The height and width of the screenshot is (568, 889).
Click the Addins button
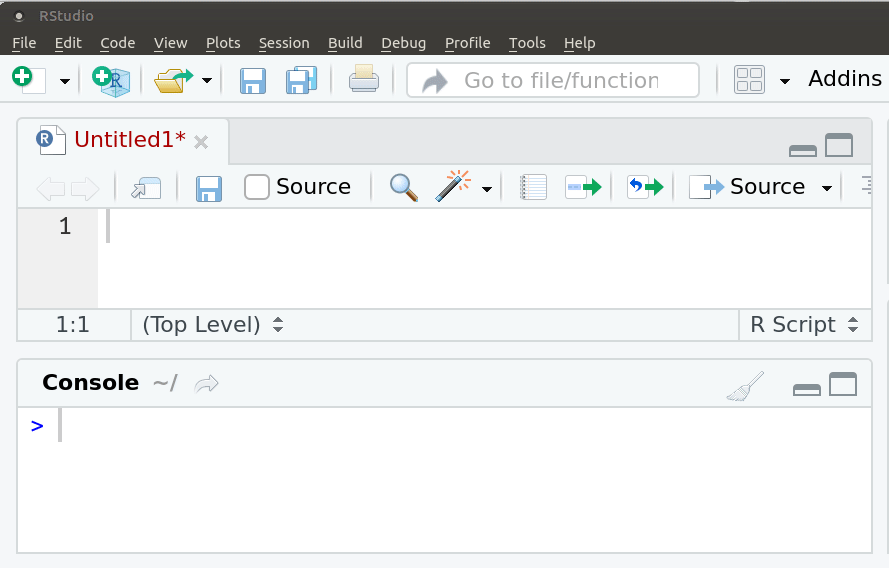(x=845, y=79)
